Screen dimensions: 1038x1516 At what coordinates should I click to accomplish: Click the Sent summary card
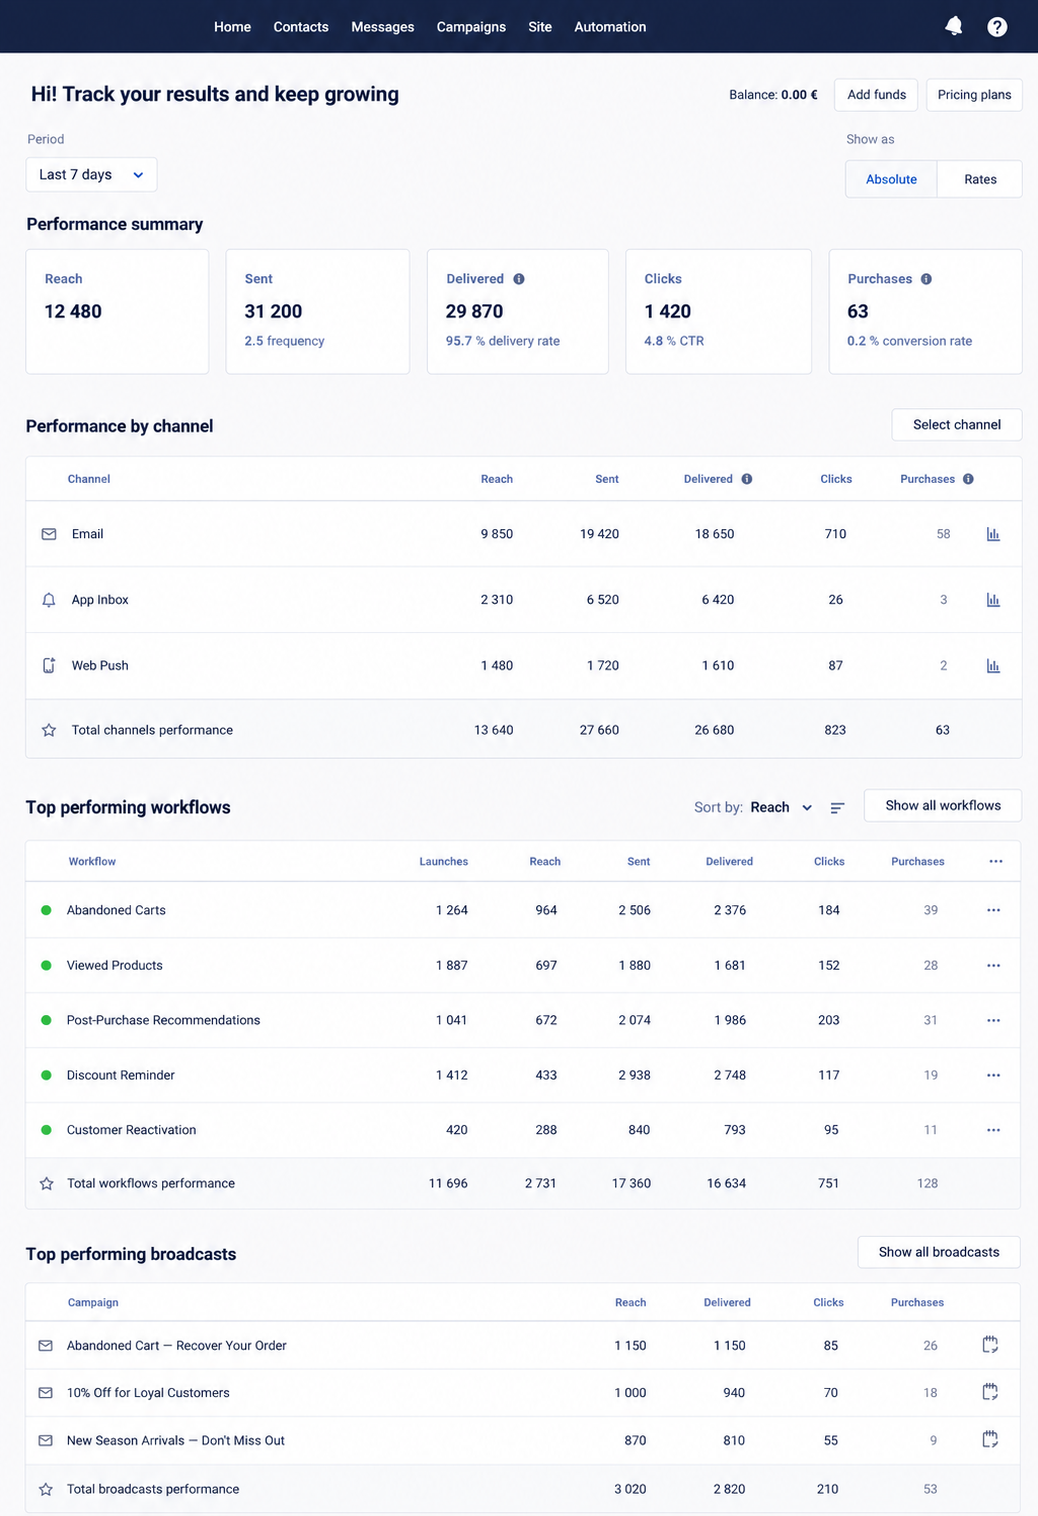(x=318, y=311)
